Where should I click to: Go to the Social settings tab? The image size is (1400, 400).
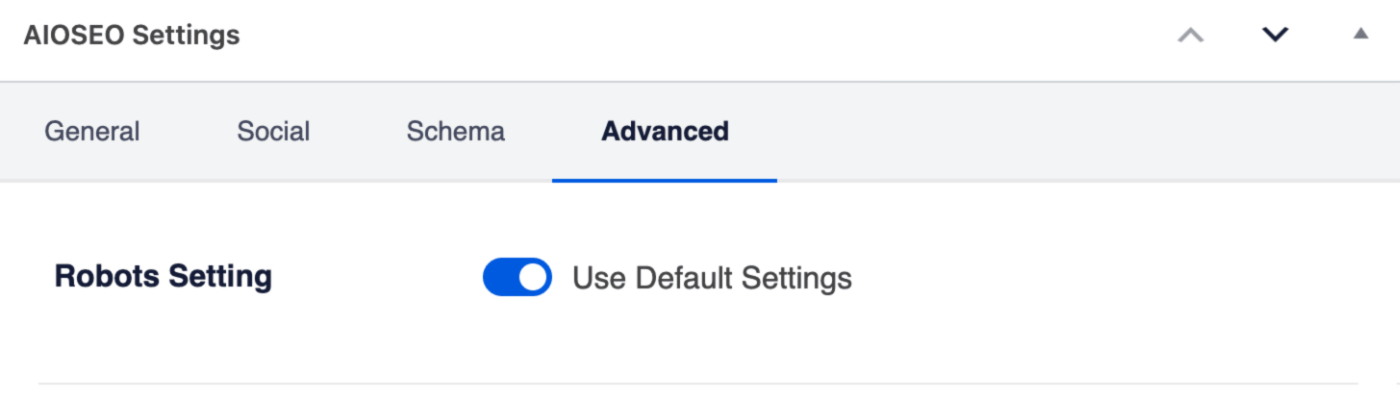[273, 131]
